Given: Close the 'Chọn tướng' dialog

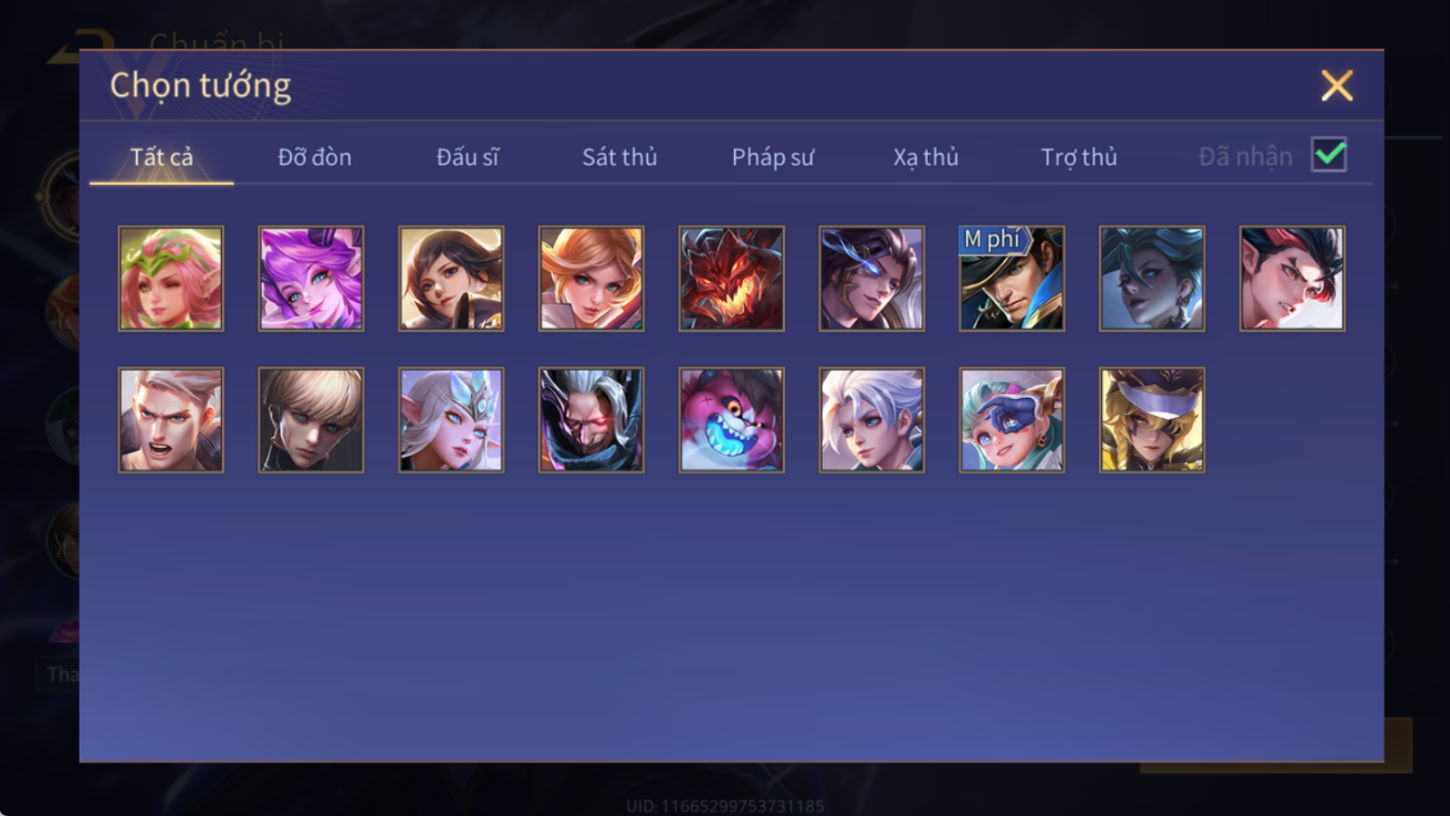Looking at the screenshot, I should [x=1337, y=86].
